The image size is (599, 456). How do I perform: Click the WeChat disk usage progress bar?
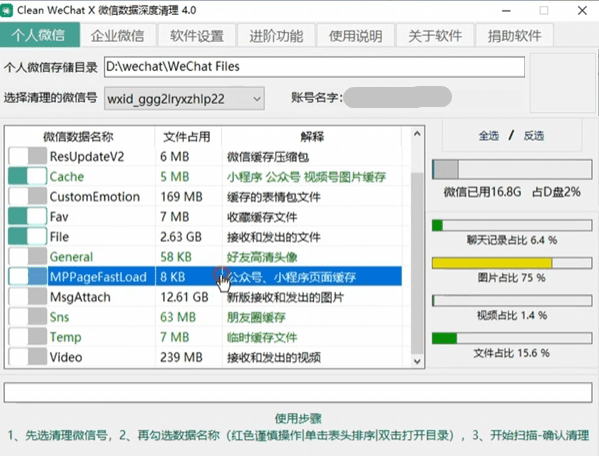pyautogui.click(x=512, y=170)
